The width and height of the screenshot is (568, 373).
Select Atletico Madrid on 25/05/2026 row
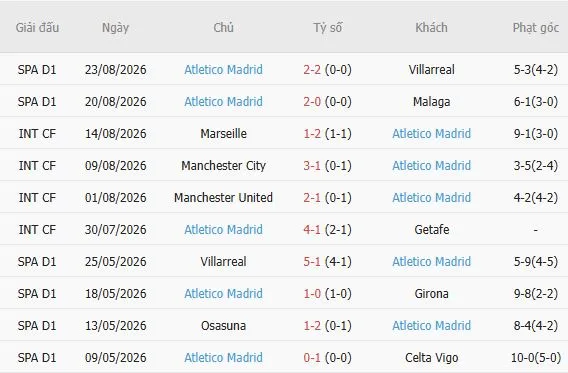[x=431, y=261]
